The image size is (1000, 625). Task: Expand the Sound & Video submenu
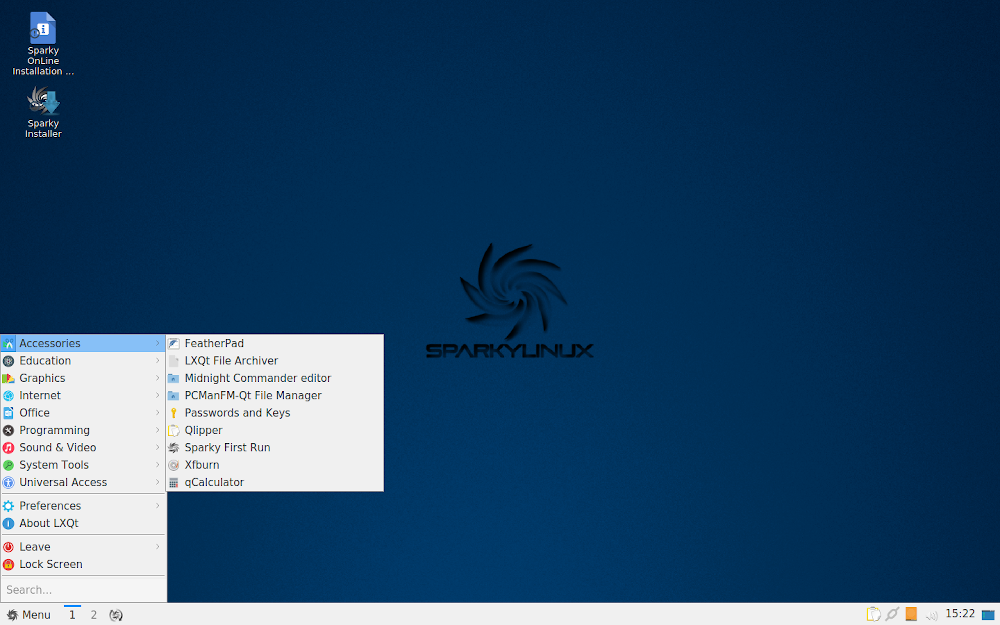pyautogui.click(x=83, y=448)
